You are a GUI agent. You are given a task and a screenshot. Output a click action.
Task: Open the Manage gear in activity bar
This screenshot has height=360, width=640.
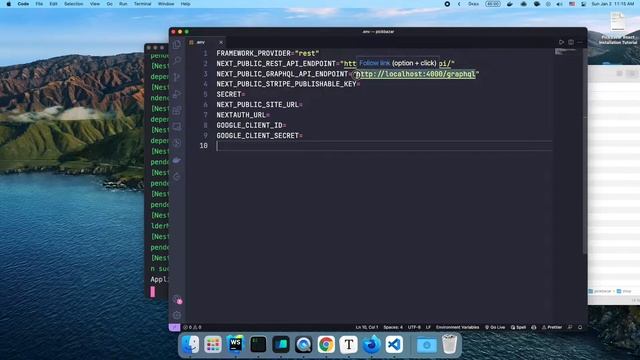(x=177, y=315)
